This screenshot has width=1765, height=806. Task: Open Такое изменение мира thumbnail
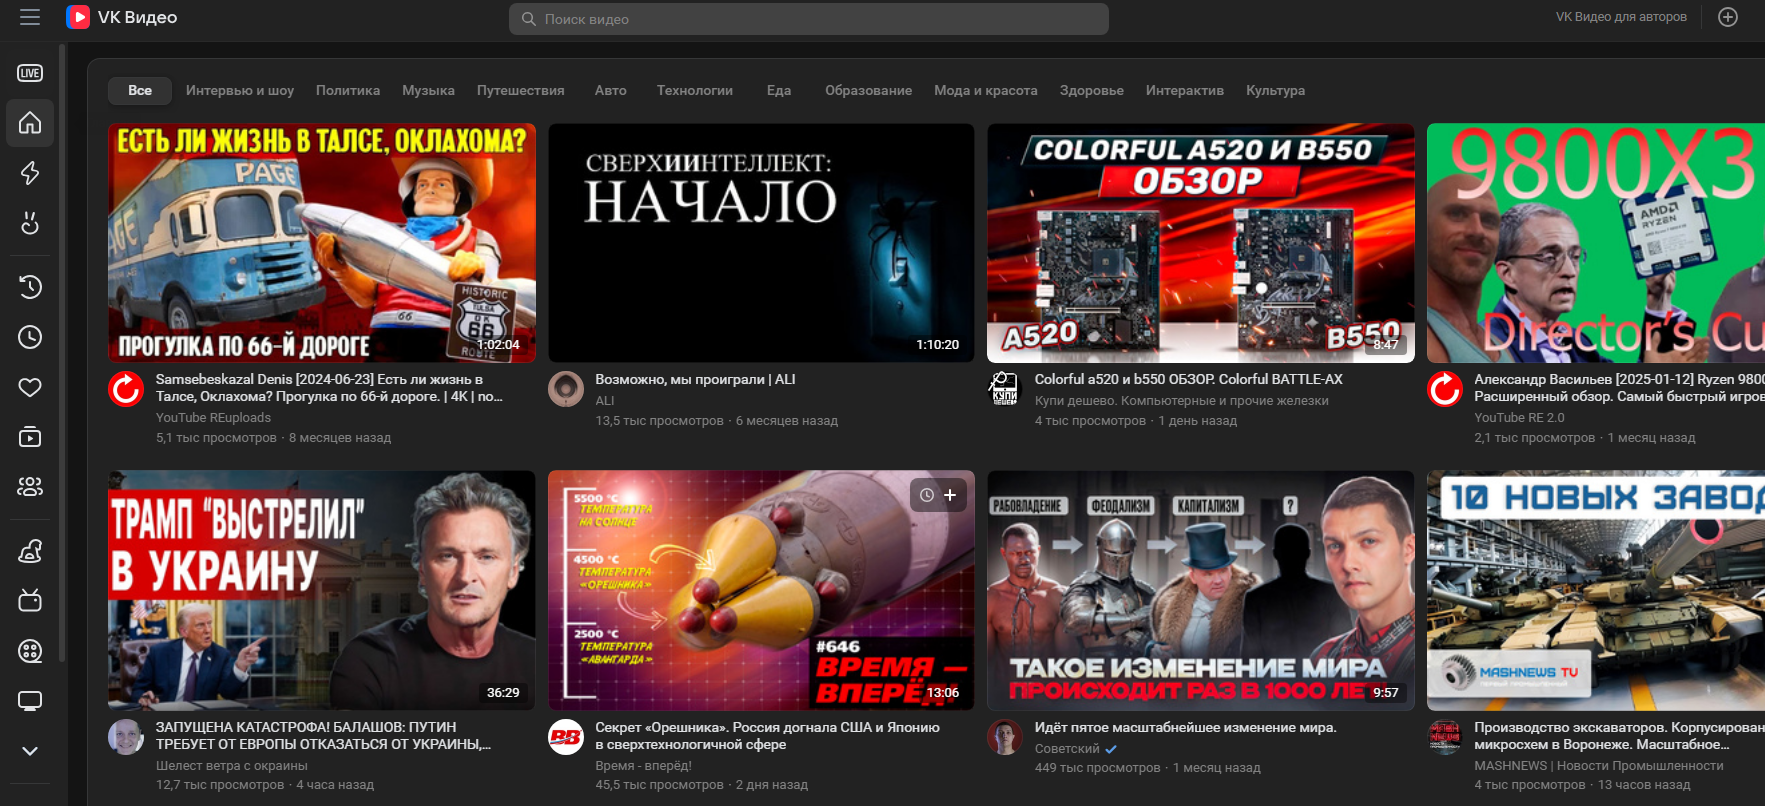[1201, 591]
